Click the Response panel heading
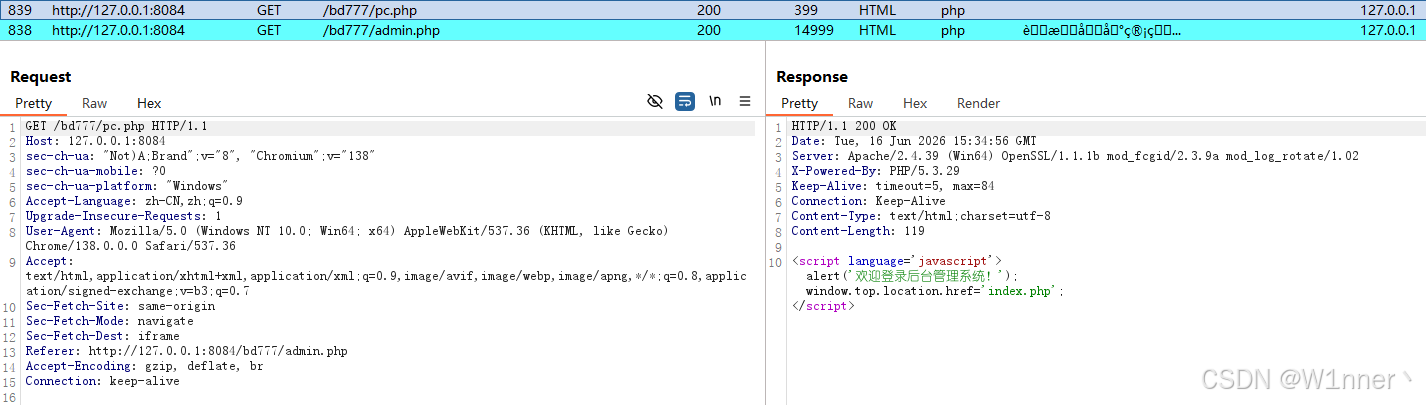The image size is (1426, 405). [812, 77]
